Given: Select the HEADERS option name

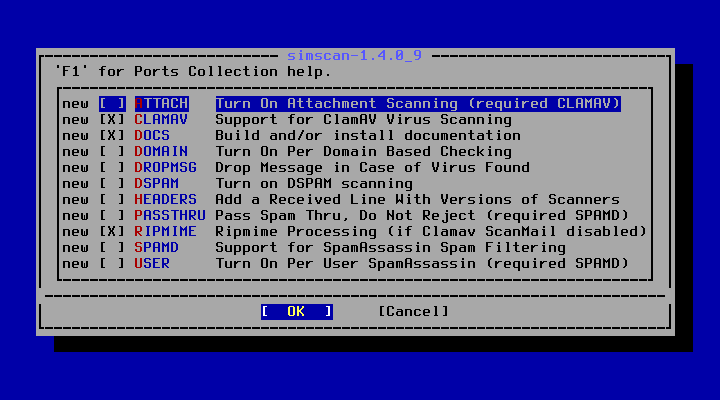Looking at the screenshot, I should pos(165,200).
